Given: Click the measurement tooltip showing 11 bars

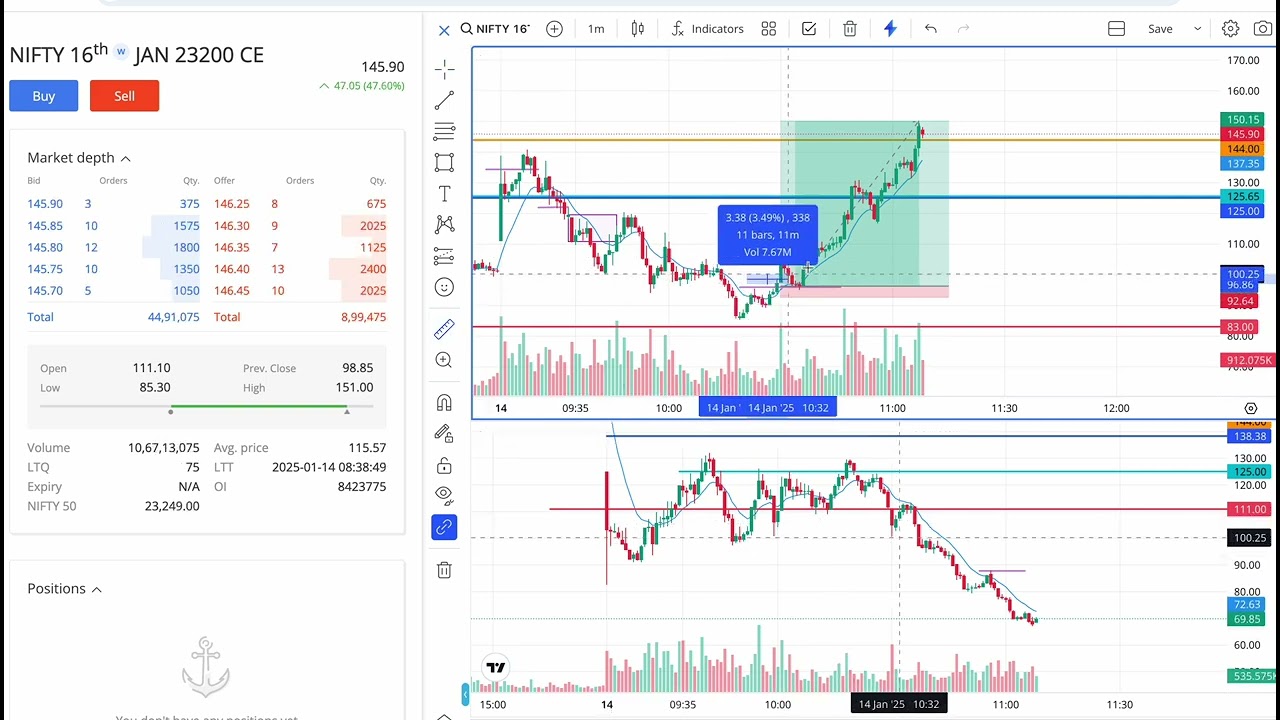Looking at the screenshot, I should pos(768,235).
